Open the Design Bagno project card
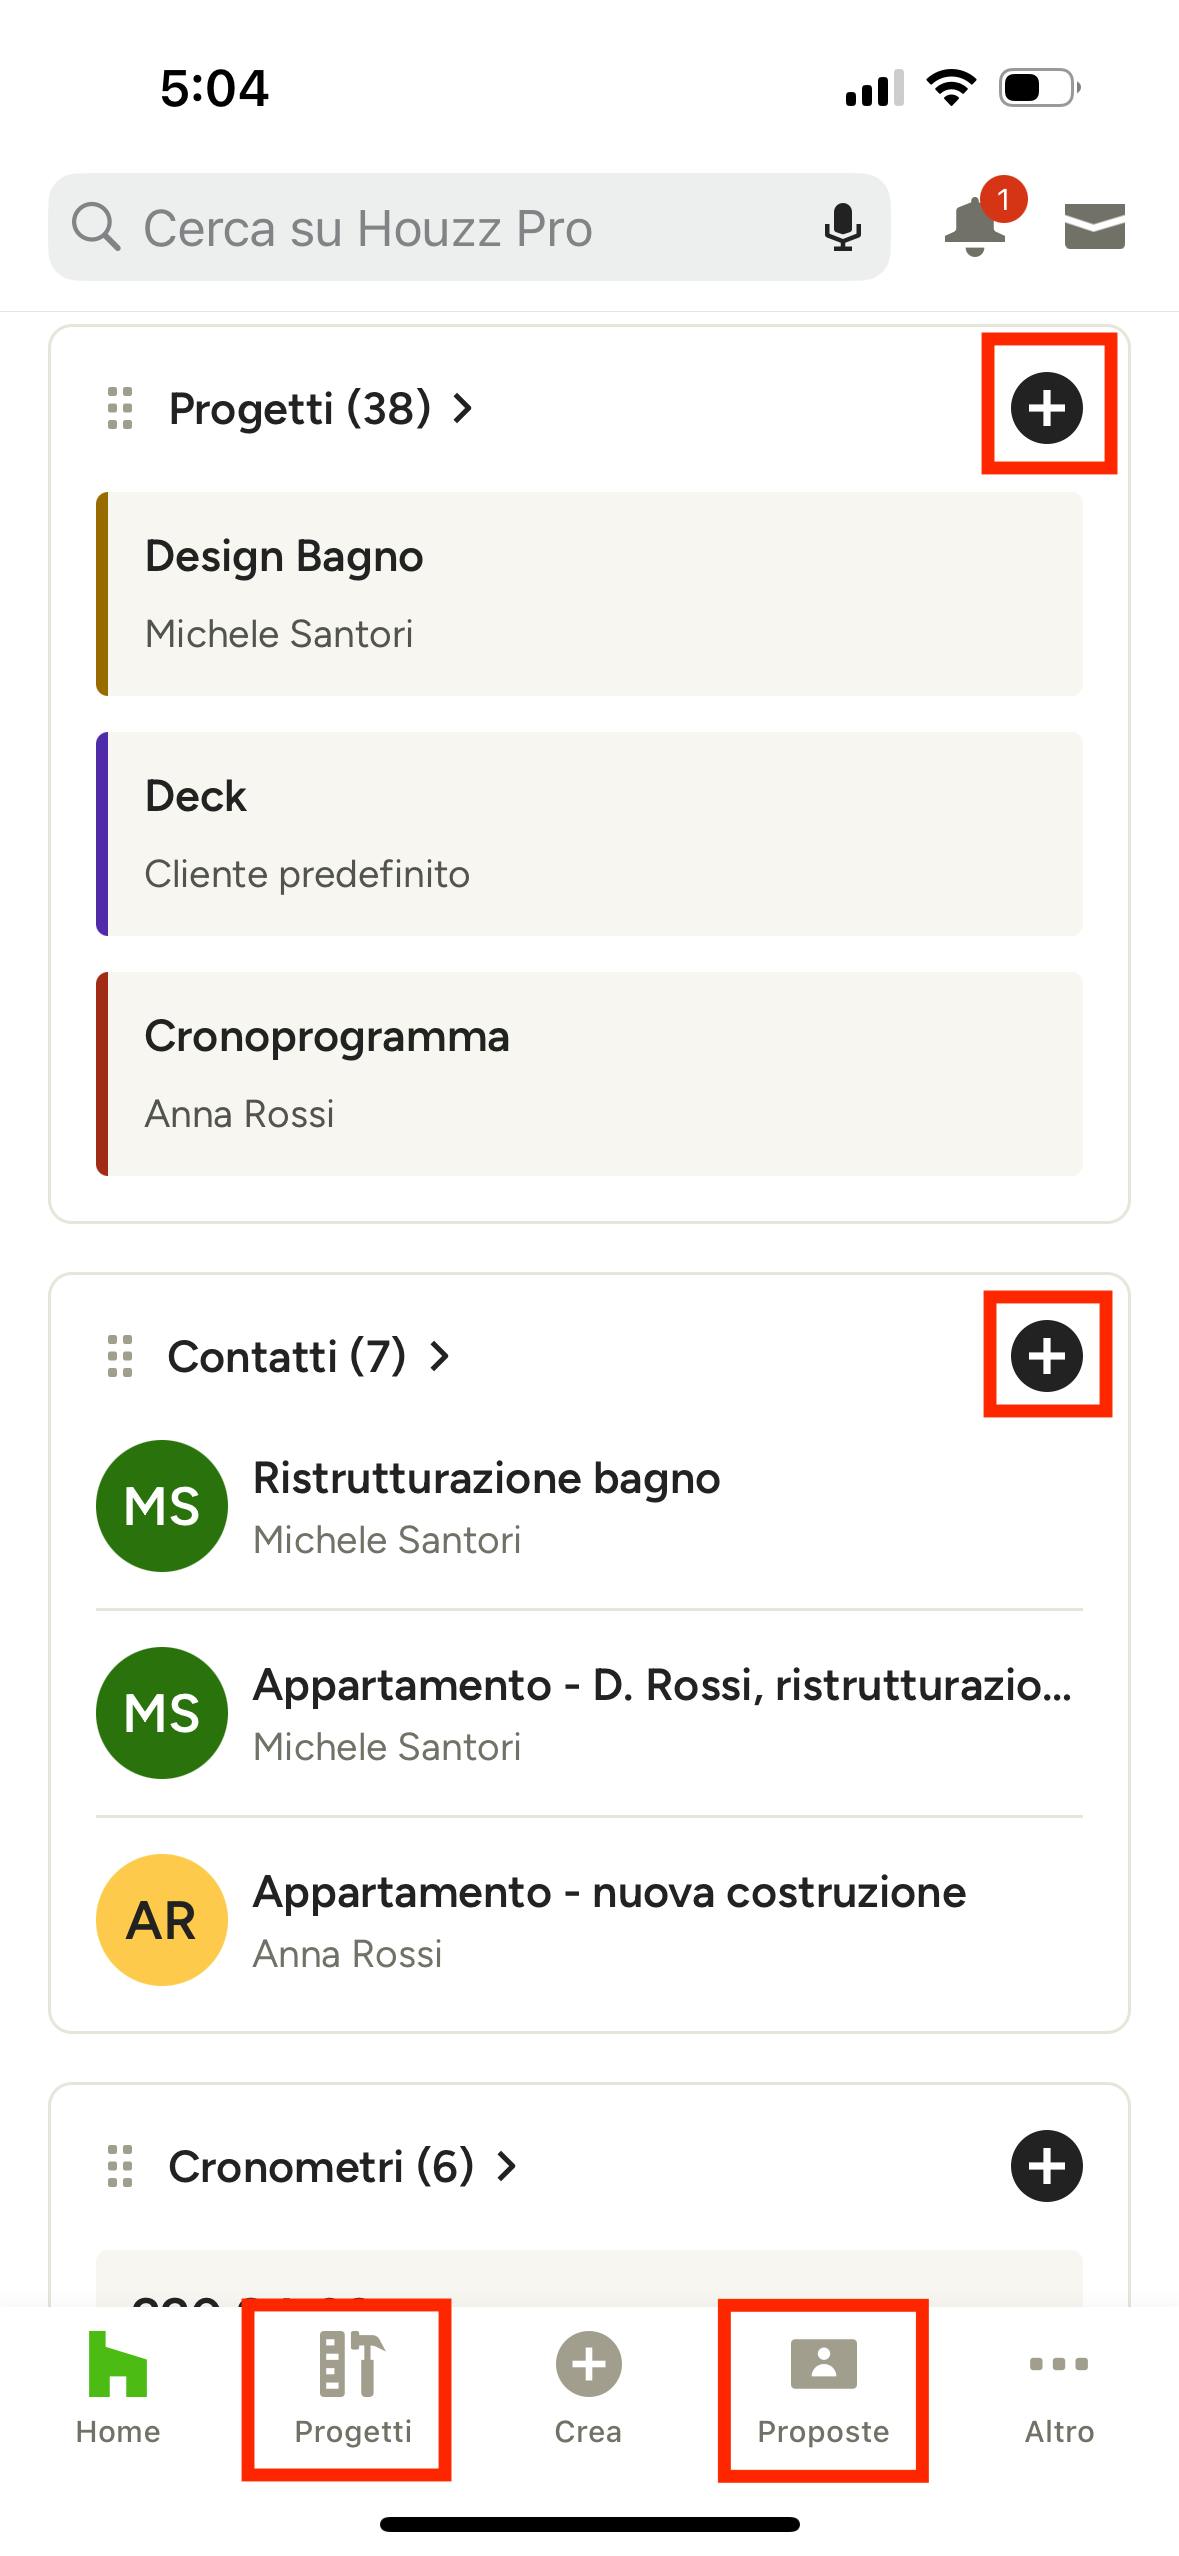The height and width of the screenshot is (2556, 1179). tap(589, 594)
